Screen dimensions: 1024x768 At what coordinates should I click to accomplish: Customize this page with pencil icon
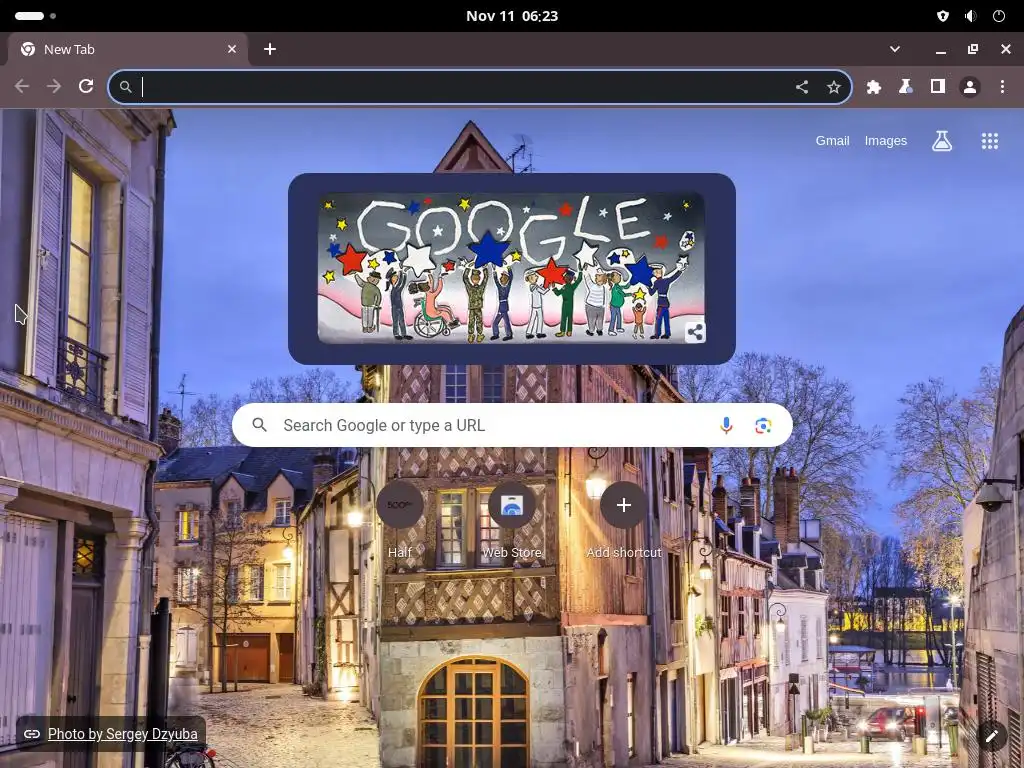(991, 737)
